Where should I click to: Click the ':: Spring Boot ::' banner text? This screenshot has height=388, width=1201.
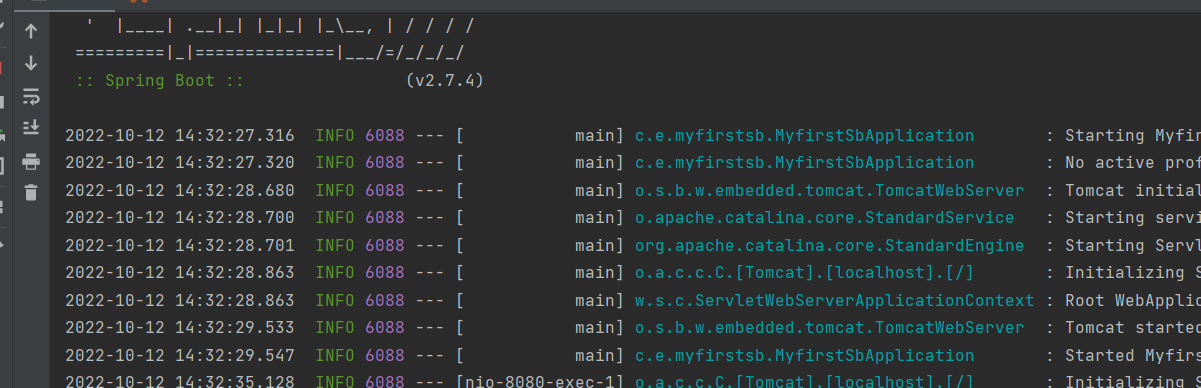160,80
